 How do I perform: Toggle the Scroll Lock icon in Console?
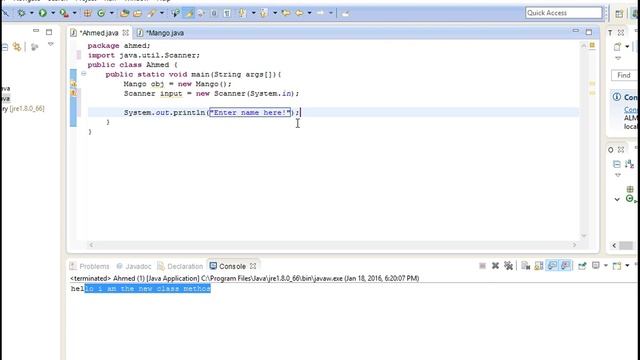click(x=539, y=266)
